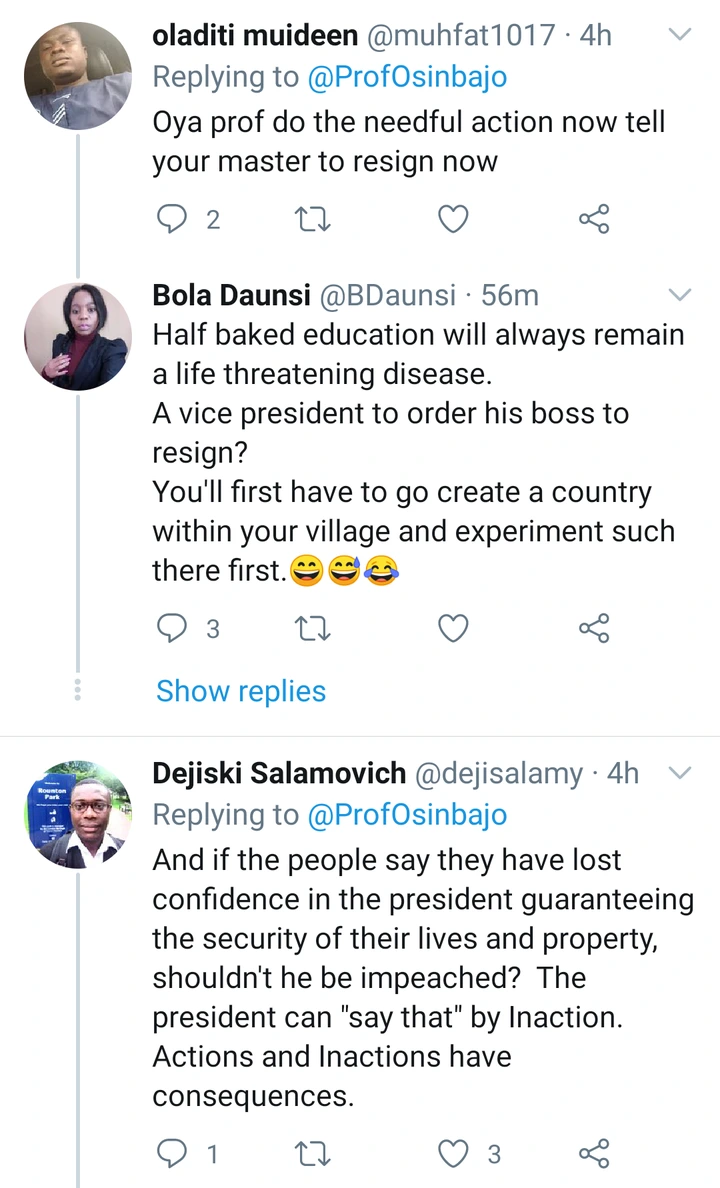
Task: Reply to Bola Daunsi's tweet
Action: click(x=175, y=628)
